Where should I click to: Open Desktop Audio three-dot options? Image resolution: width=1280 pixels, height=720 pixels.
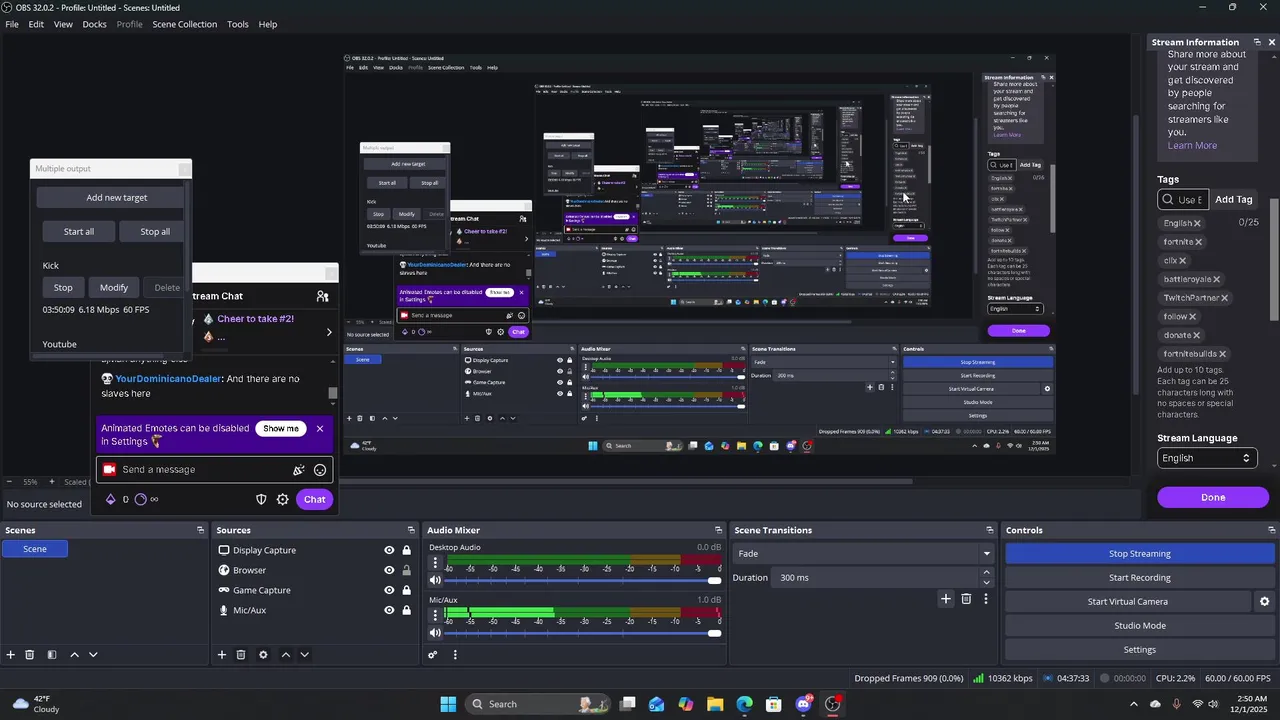coord(435,563)
